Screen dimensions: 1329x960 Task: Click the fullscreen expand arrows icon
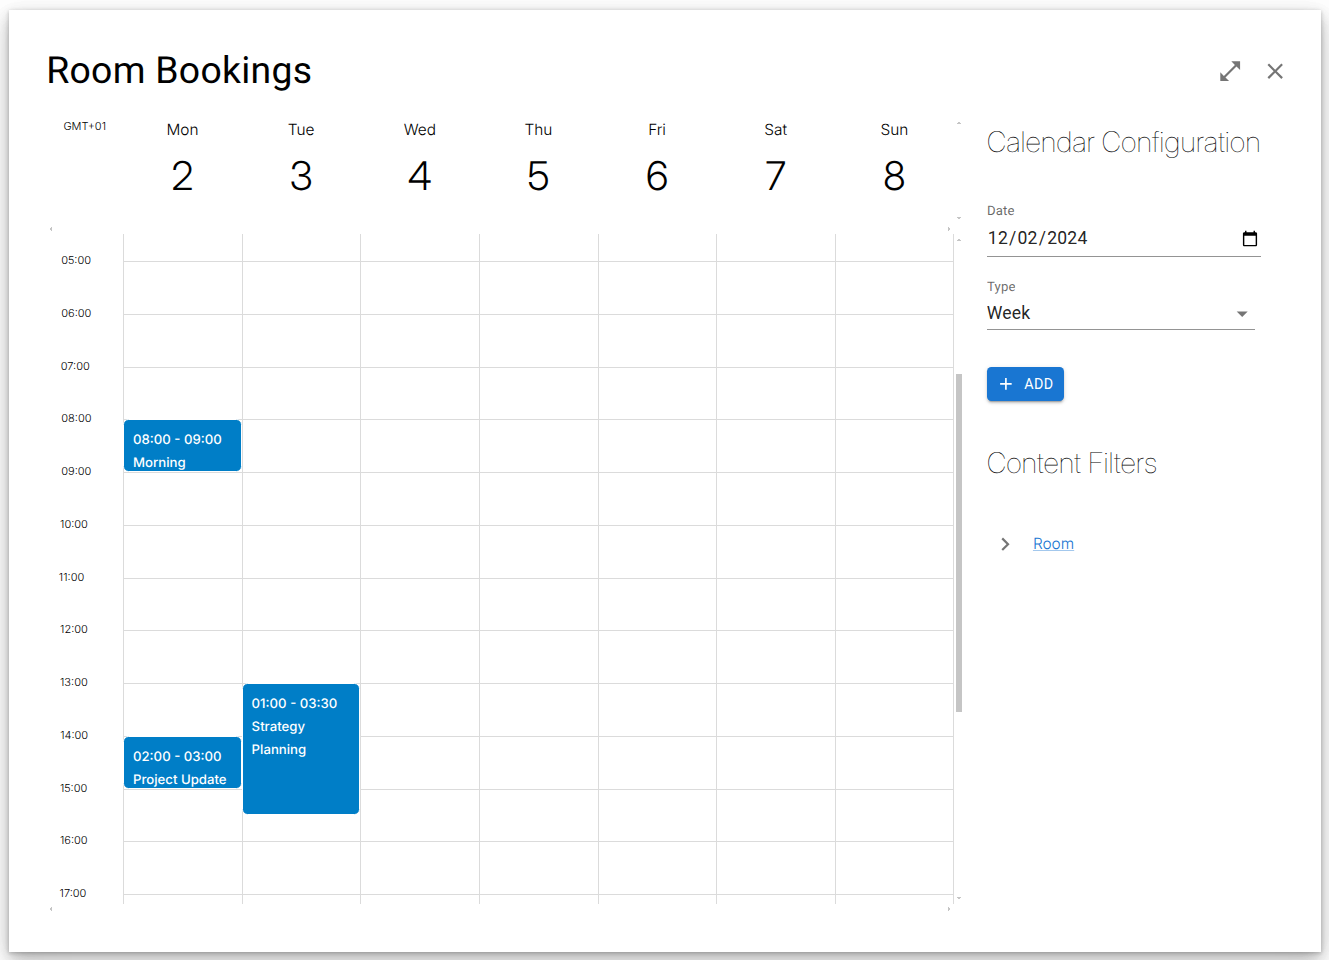[x=1230, y=71]
